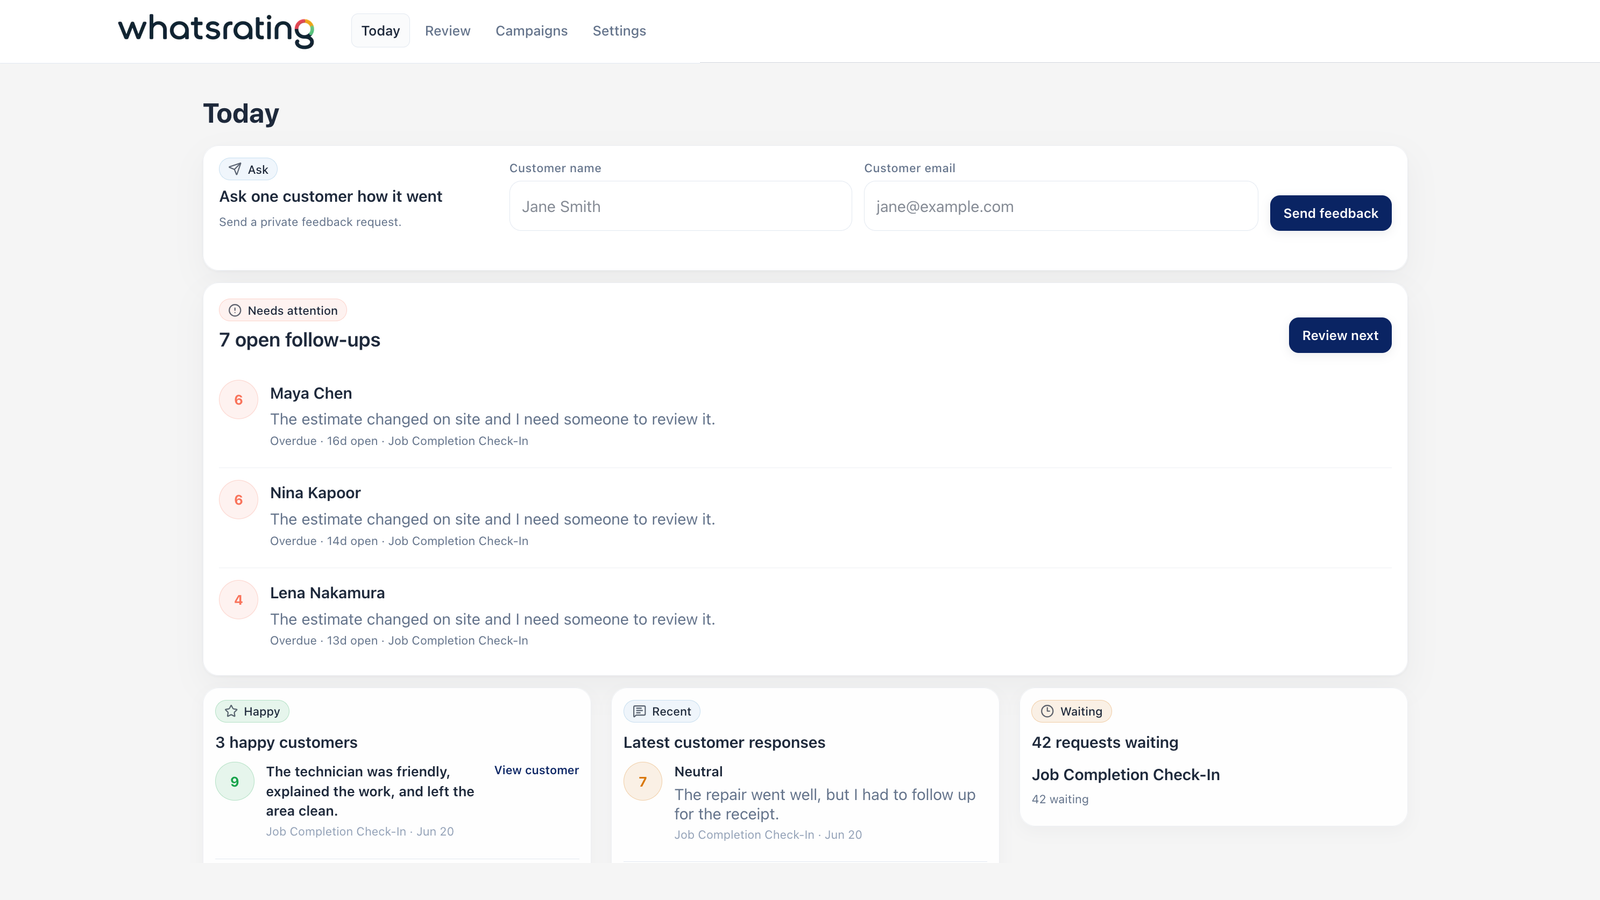This screenshot has height=900, width=1600.
Task: Click the '42 requests waiting' heading
Action: click(1105, 742)
